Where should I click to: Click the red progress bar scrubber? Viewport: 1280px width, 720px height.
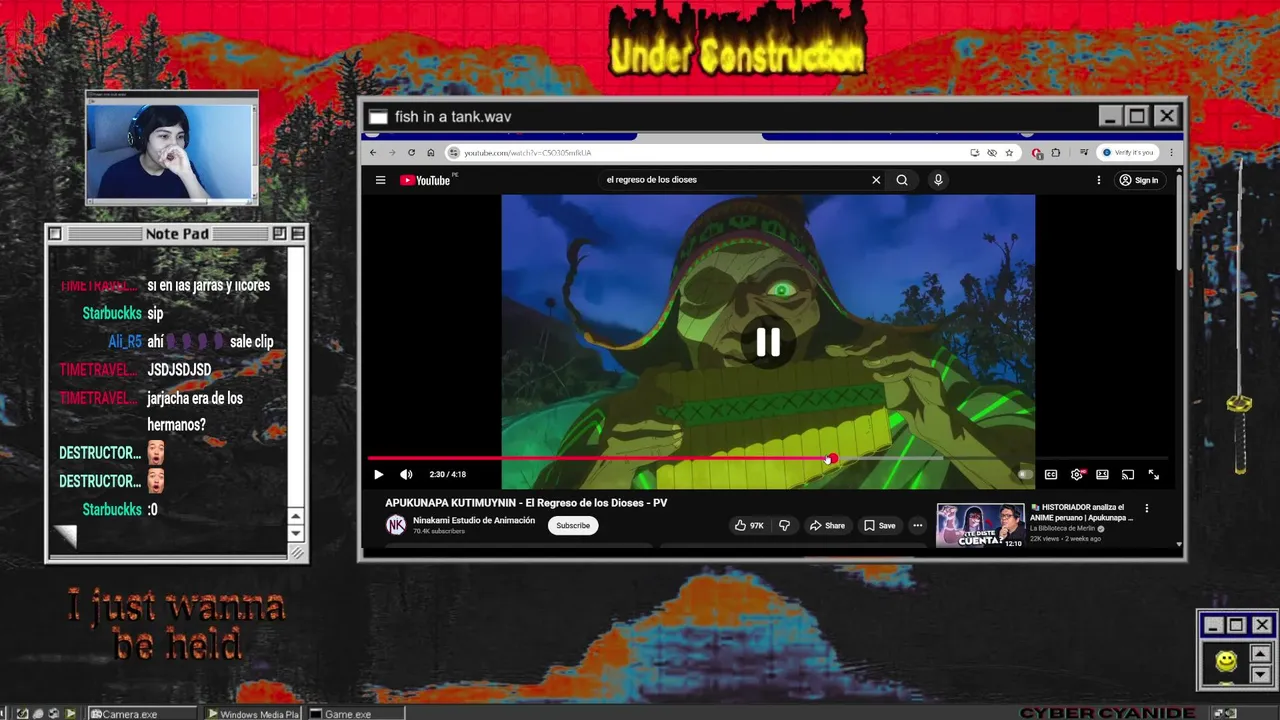tap(831, 459)
